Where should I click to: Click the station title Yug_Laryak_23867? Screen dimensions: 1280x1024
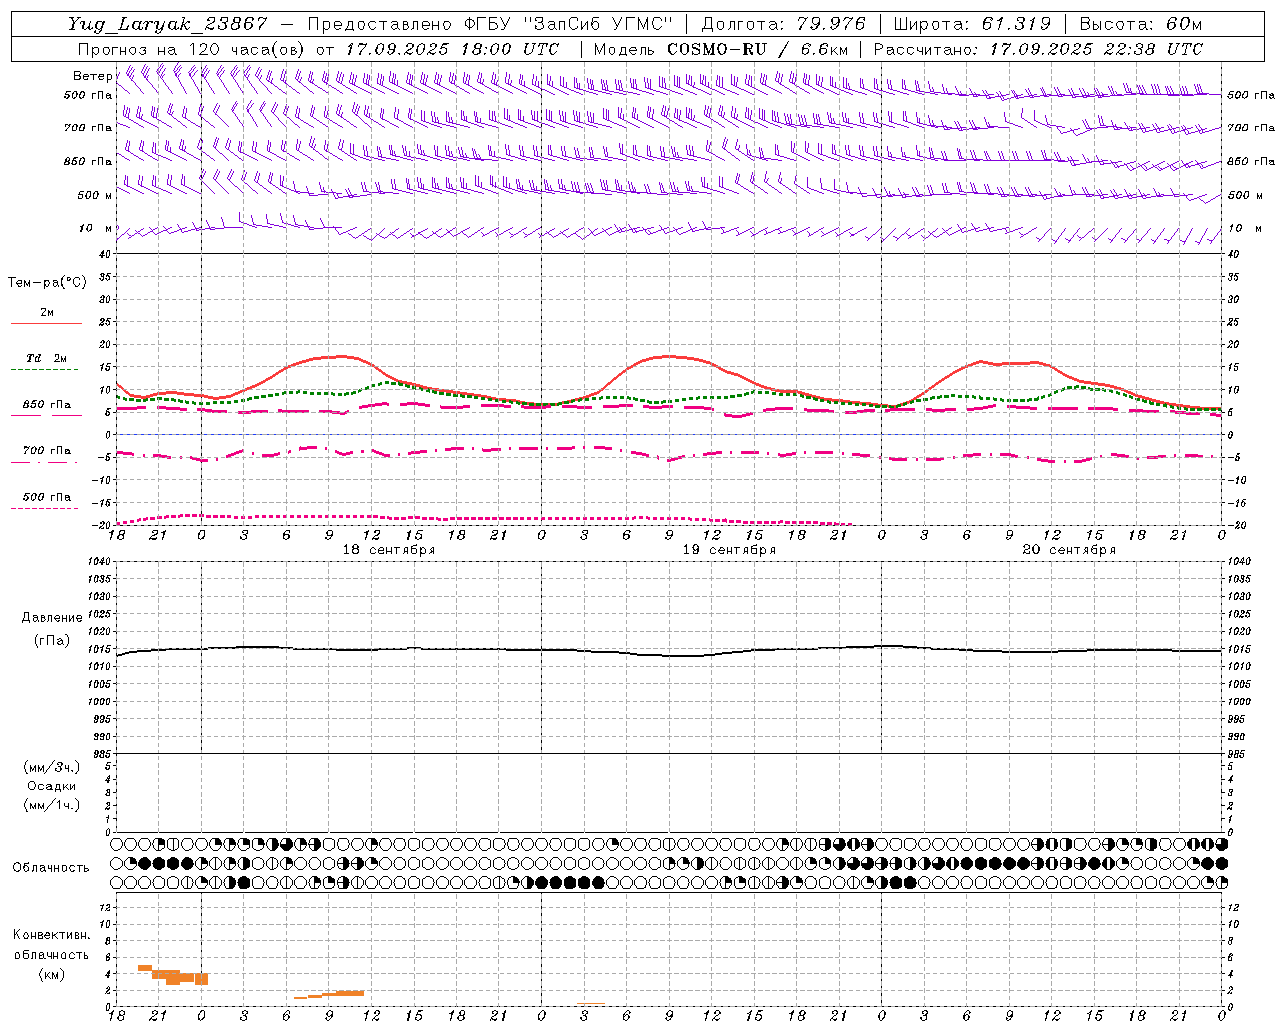coord(168,24)
